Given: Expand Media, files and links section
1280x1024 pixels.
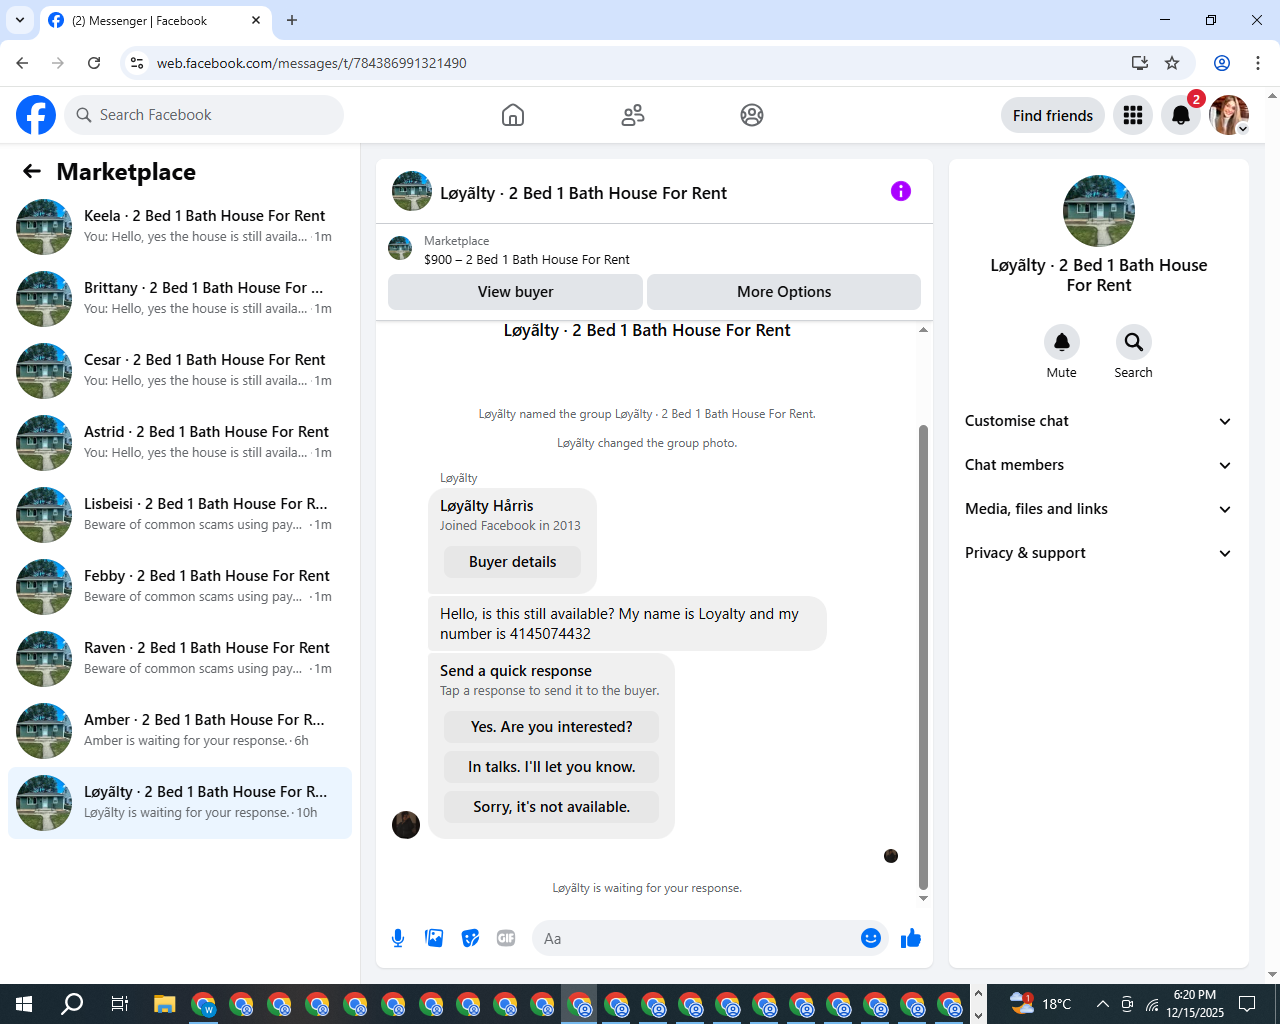Looking at the screenshot, I should (x=1098, y=509).
